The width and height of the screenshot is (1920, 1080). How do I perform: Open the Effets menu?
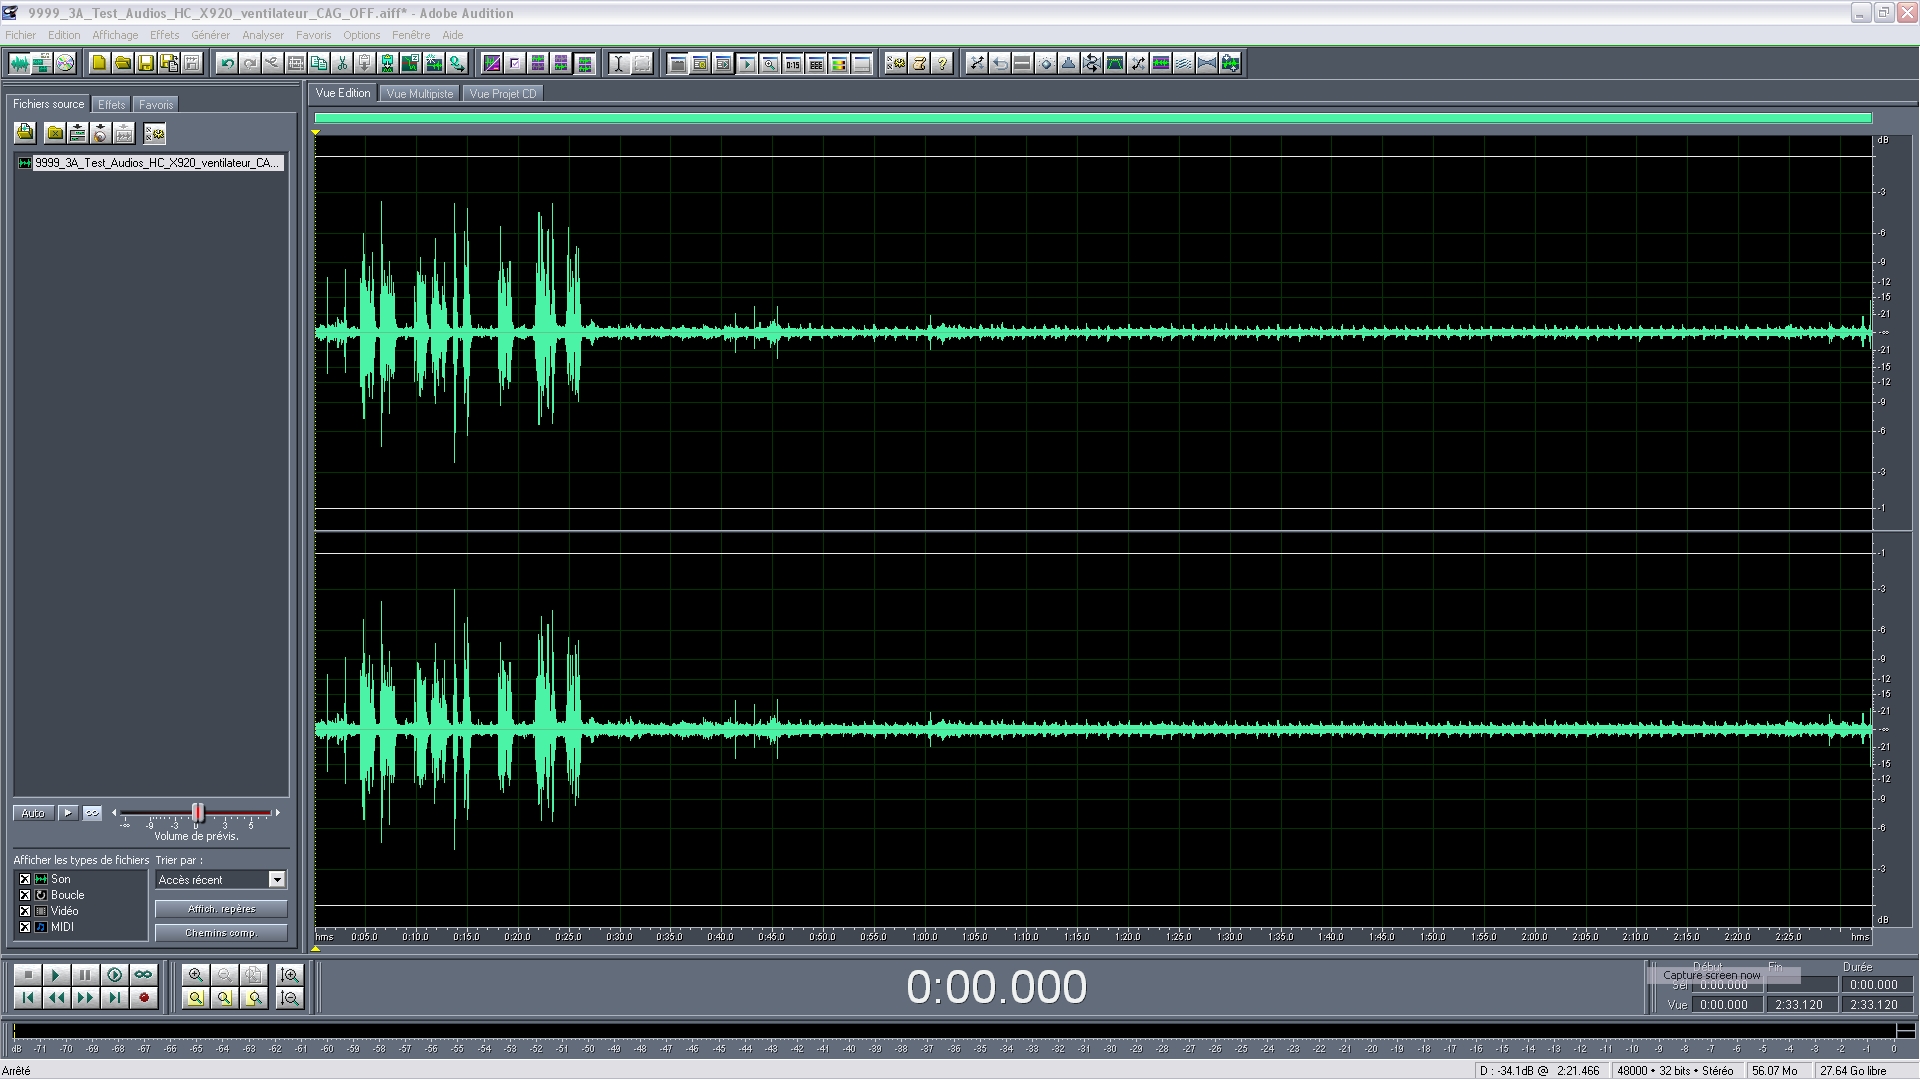click(x=164, y=35)
